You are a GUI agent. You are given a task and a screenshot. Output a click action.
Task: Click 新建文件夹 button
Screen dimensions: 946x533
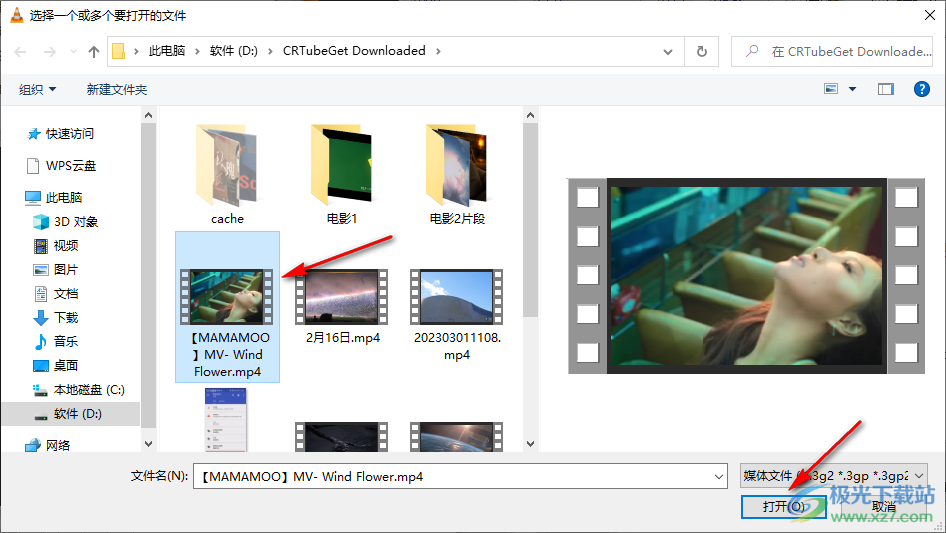[116, 89]
